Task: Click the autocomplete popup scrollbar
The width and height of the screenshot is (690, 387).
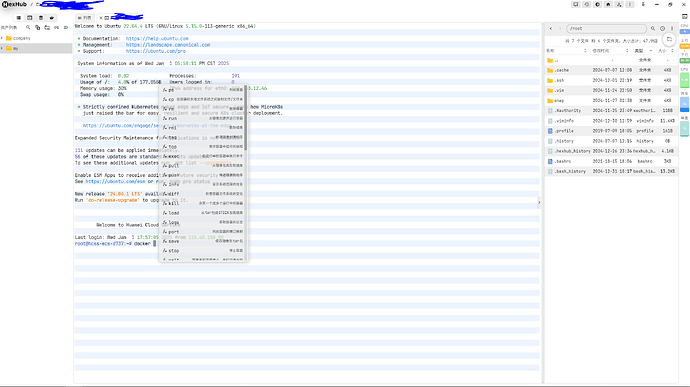Action: point(246,118)
